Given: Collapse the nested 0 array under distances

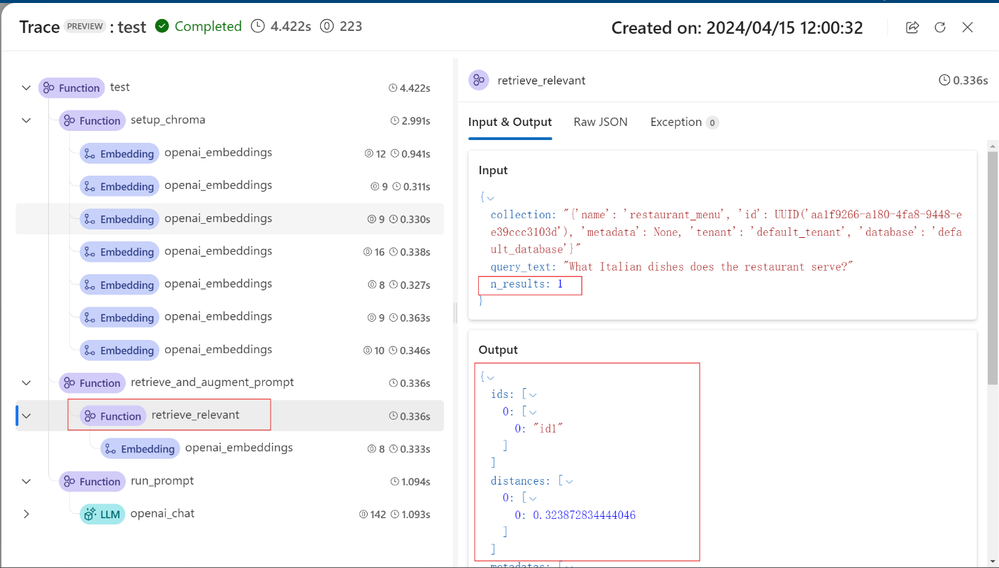Looking at the screenshot, I should pos(533,498).
